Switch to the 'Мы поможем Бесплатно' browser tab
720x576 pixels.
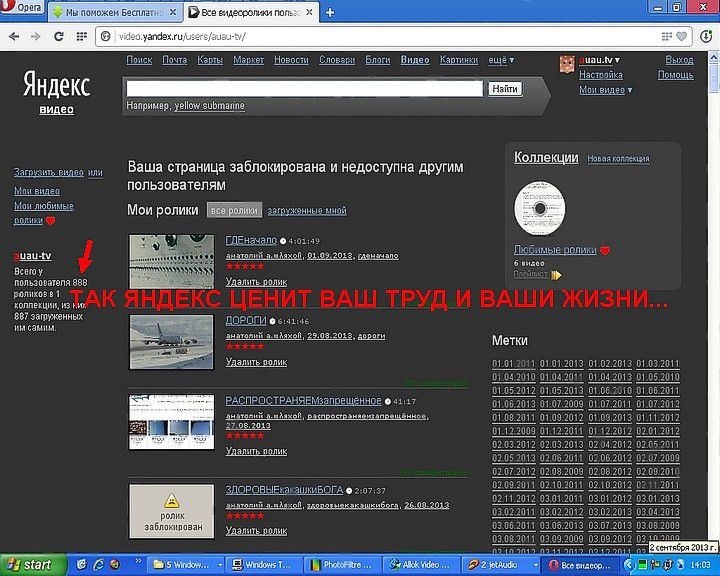pyautogui.click(x=115, y=12)
